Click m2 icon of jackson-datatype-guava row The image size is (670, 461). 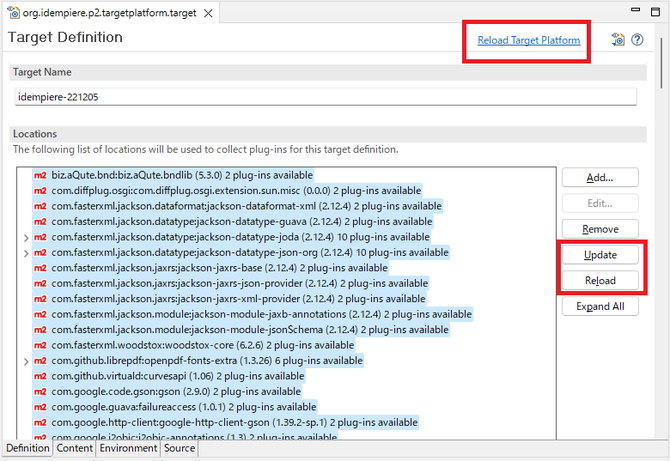(x=40, y=221)
